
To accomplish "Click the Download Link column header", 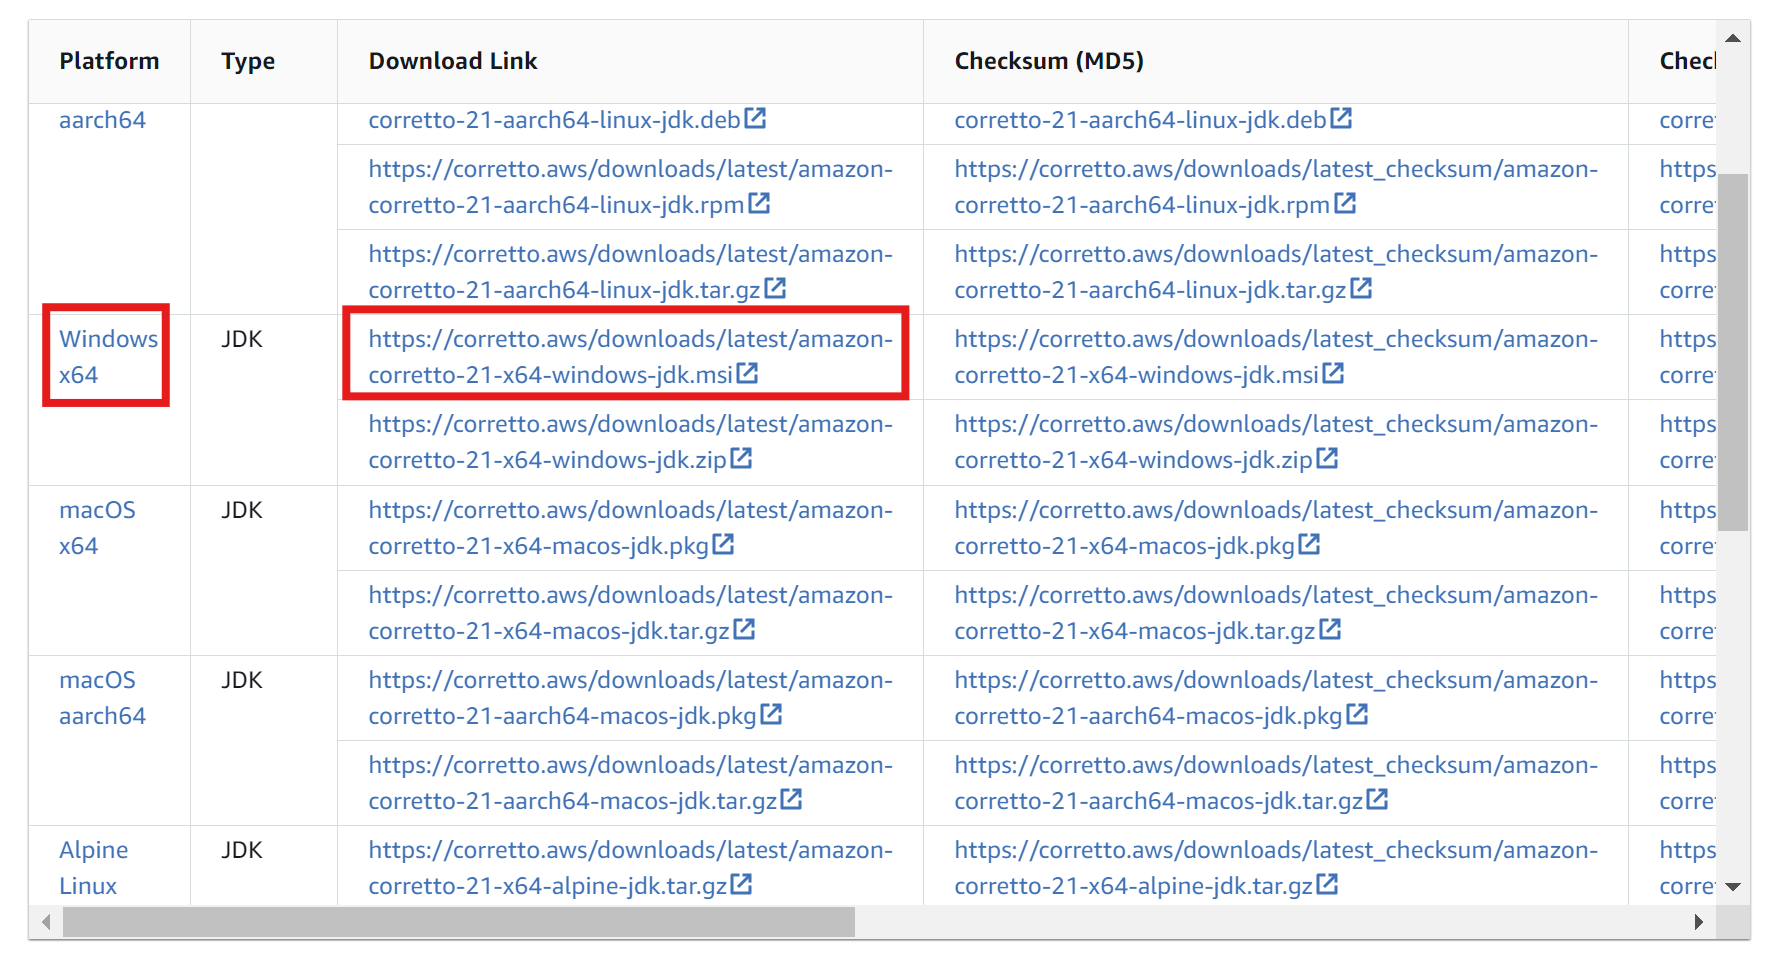I will 453,61.
